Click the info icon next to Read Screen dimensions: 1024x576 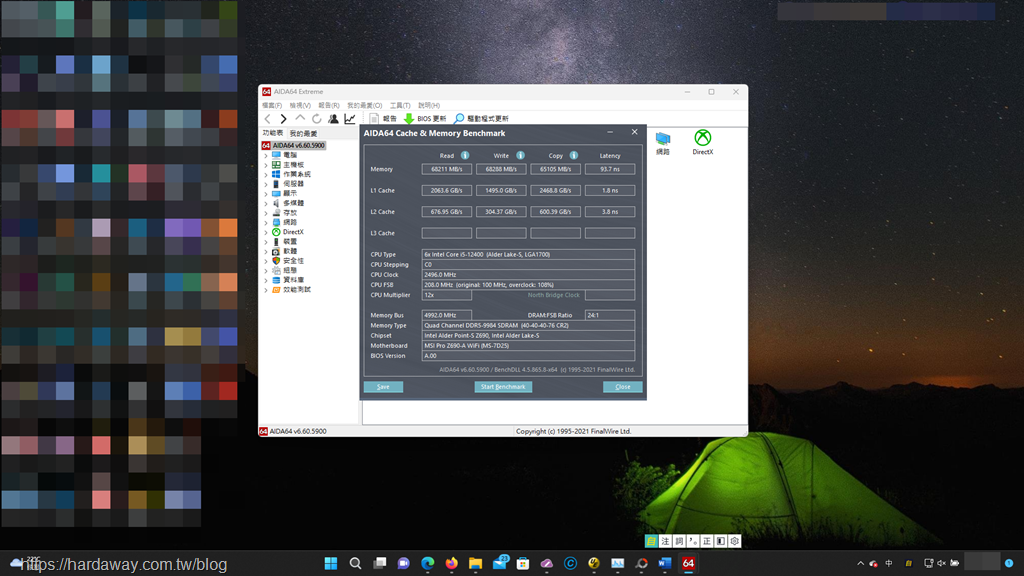465,155
